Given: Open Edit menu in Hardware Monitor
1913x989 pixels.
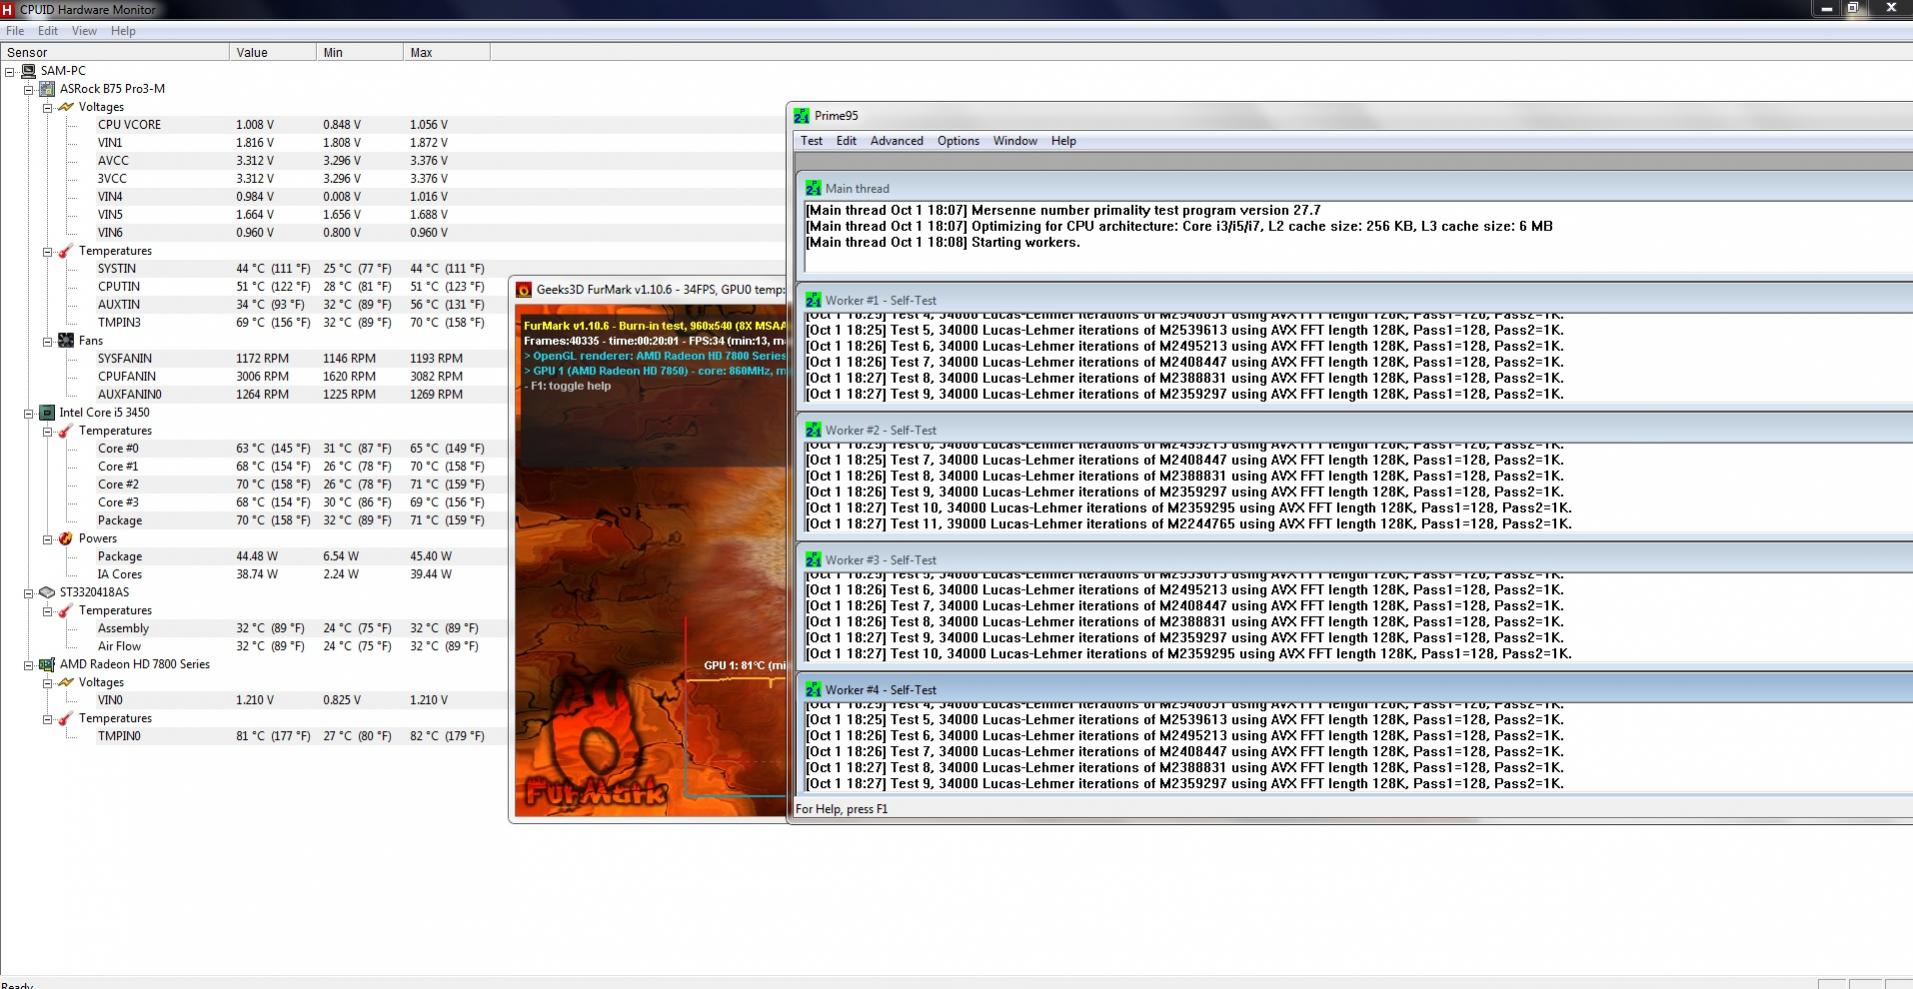Looking at the screenshot, I should coord(48,31).
